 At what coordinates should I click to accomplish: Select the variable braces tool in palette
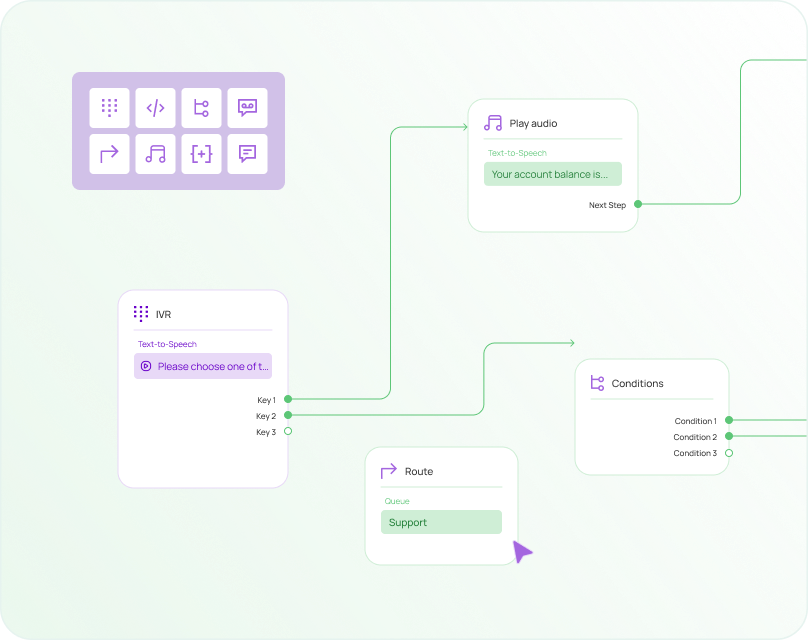point(201,154)
